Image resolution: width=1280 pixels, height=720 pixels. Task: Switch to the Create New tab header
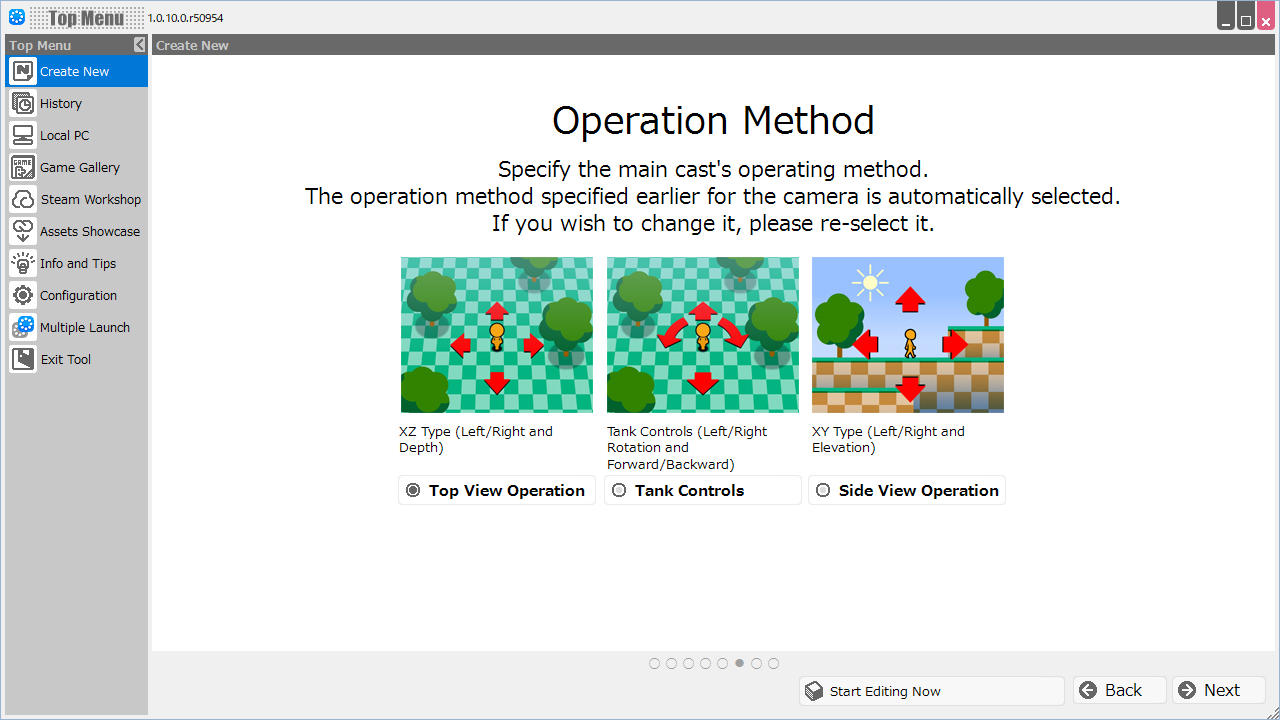pyautogui.click(x=192, y=45)
